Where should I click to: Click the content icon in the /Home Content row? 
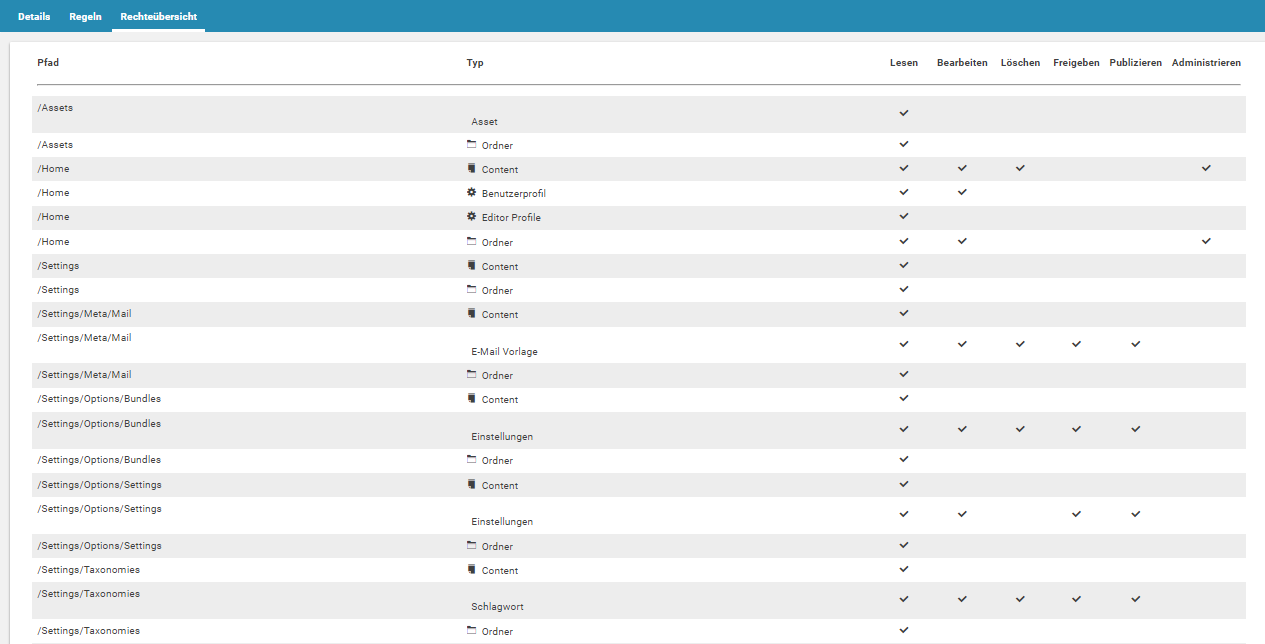[471, 169]
